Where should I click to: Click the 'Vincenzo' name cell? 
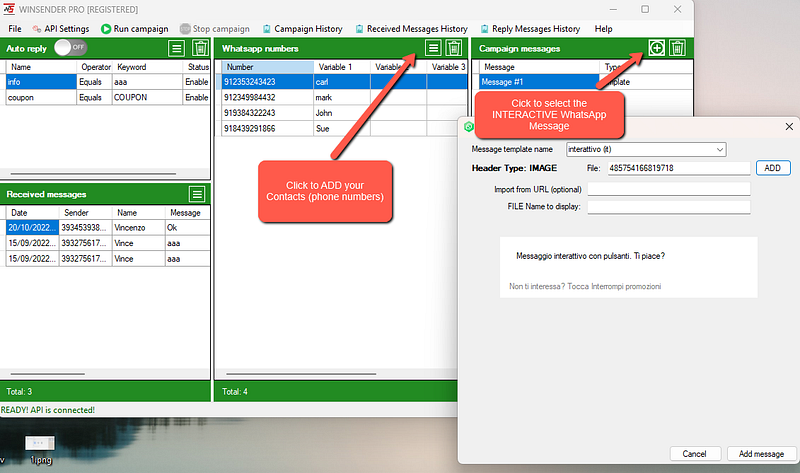pyautogui.click(x=138, y=228)
